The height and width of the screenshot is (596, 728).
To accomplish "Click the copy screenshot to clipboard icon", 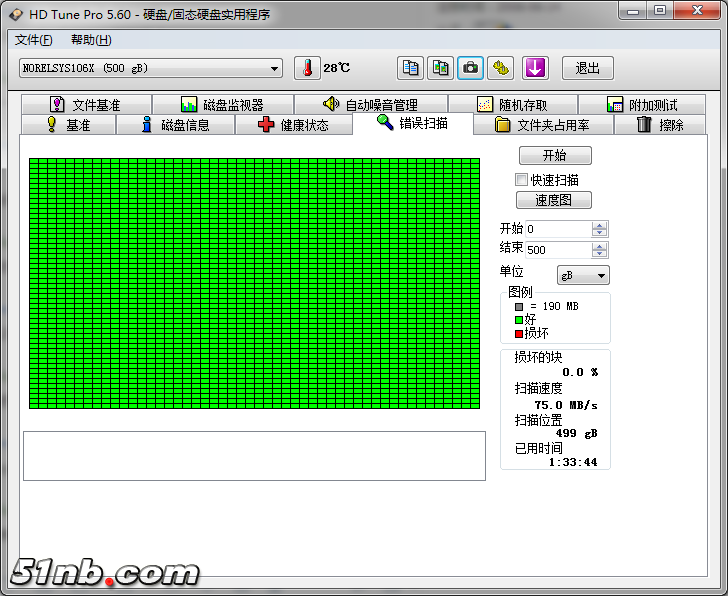I will (x=440, y=68).
